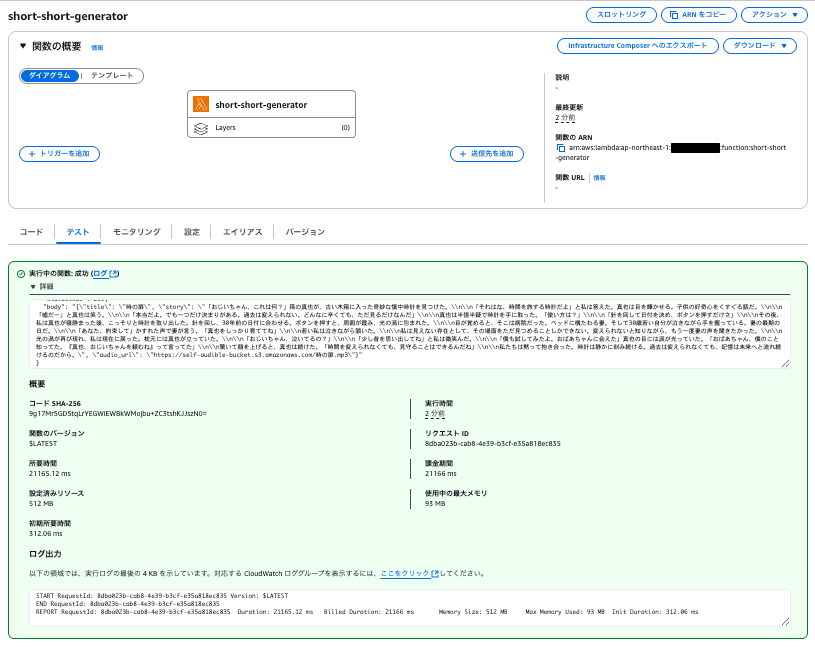This screenshot has width=815, height=647.
Task: Open the ダウンロード dropdown
Action: click(x=760, y=46)
